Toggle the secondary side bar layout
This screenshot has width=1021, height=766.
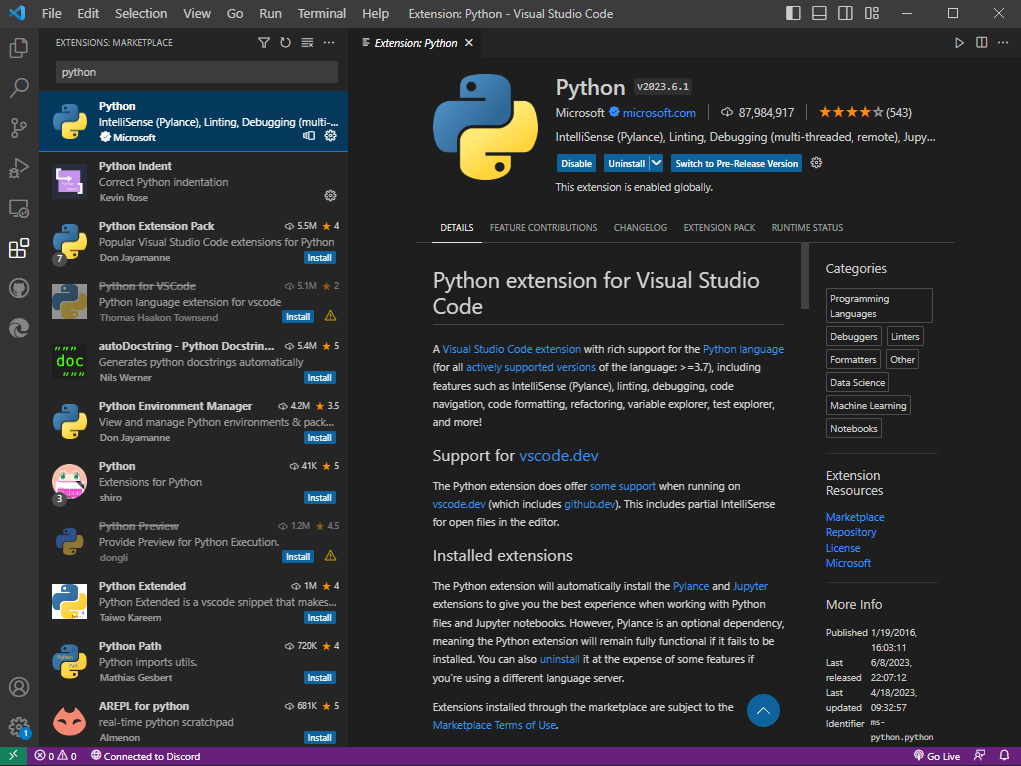tap(845, 13)
